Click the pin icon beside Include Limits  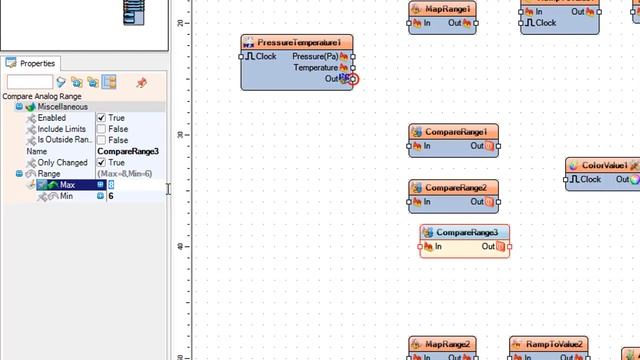click(x=31, y=129)
